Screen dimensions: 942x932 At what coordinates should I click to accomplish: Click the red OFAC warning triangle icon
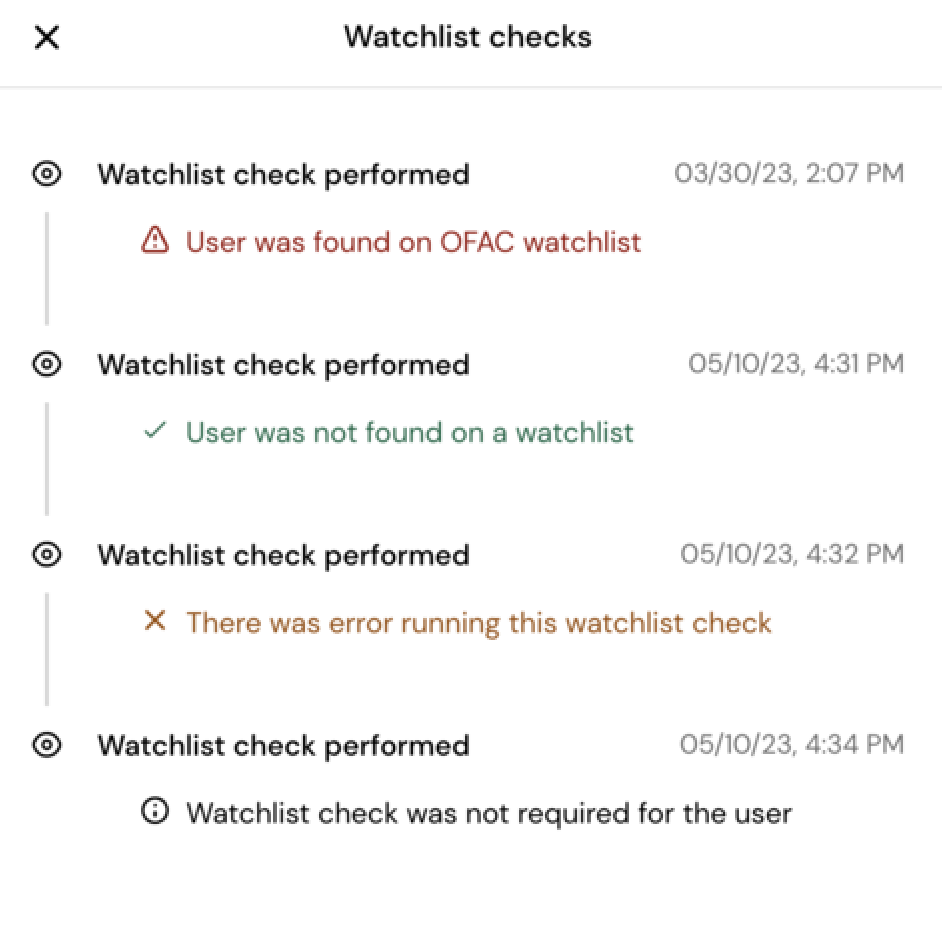pyautogui.click(x=155, y=241)
